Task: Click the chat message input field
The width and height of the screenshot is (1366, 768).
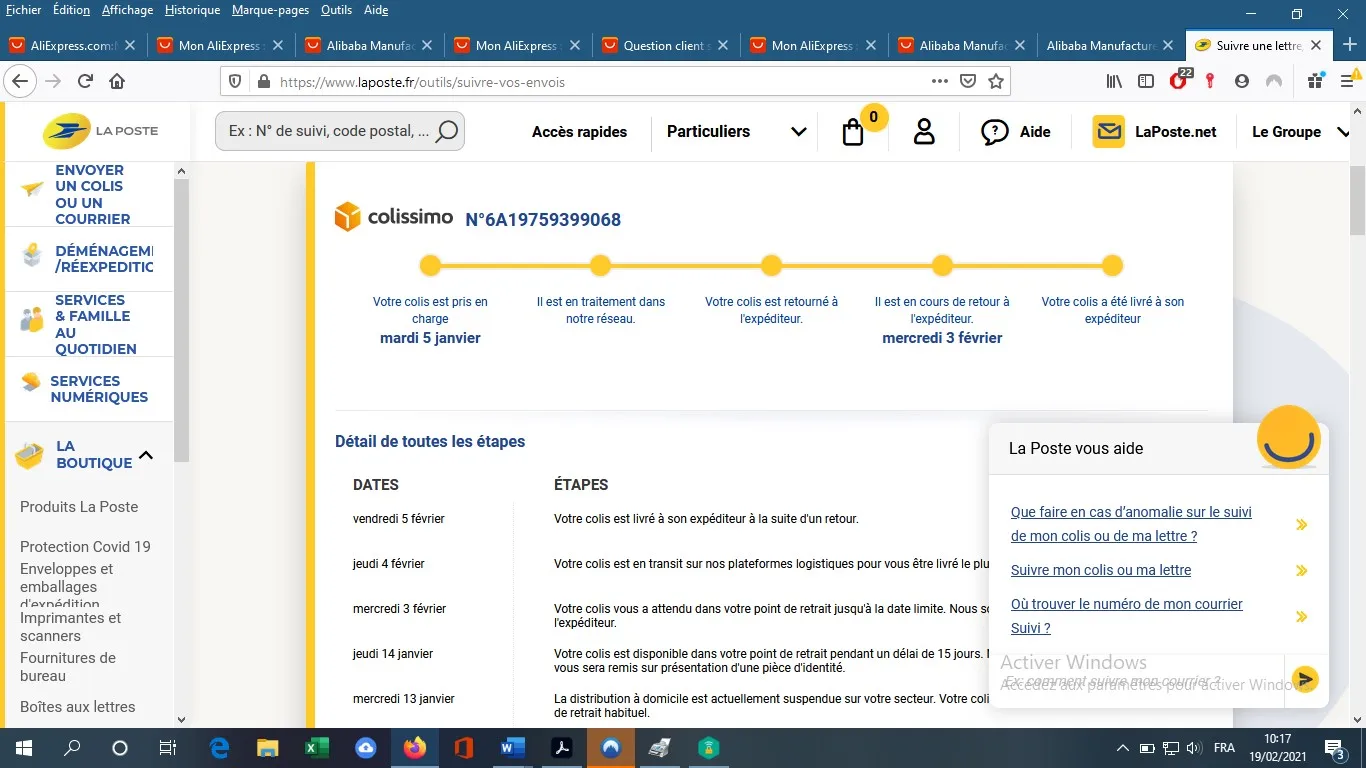Action: 1136,680
